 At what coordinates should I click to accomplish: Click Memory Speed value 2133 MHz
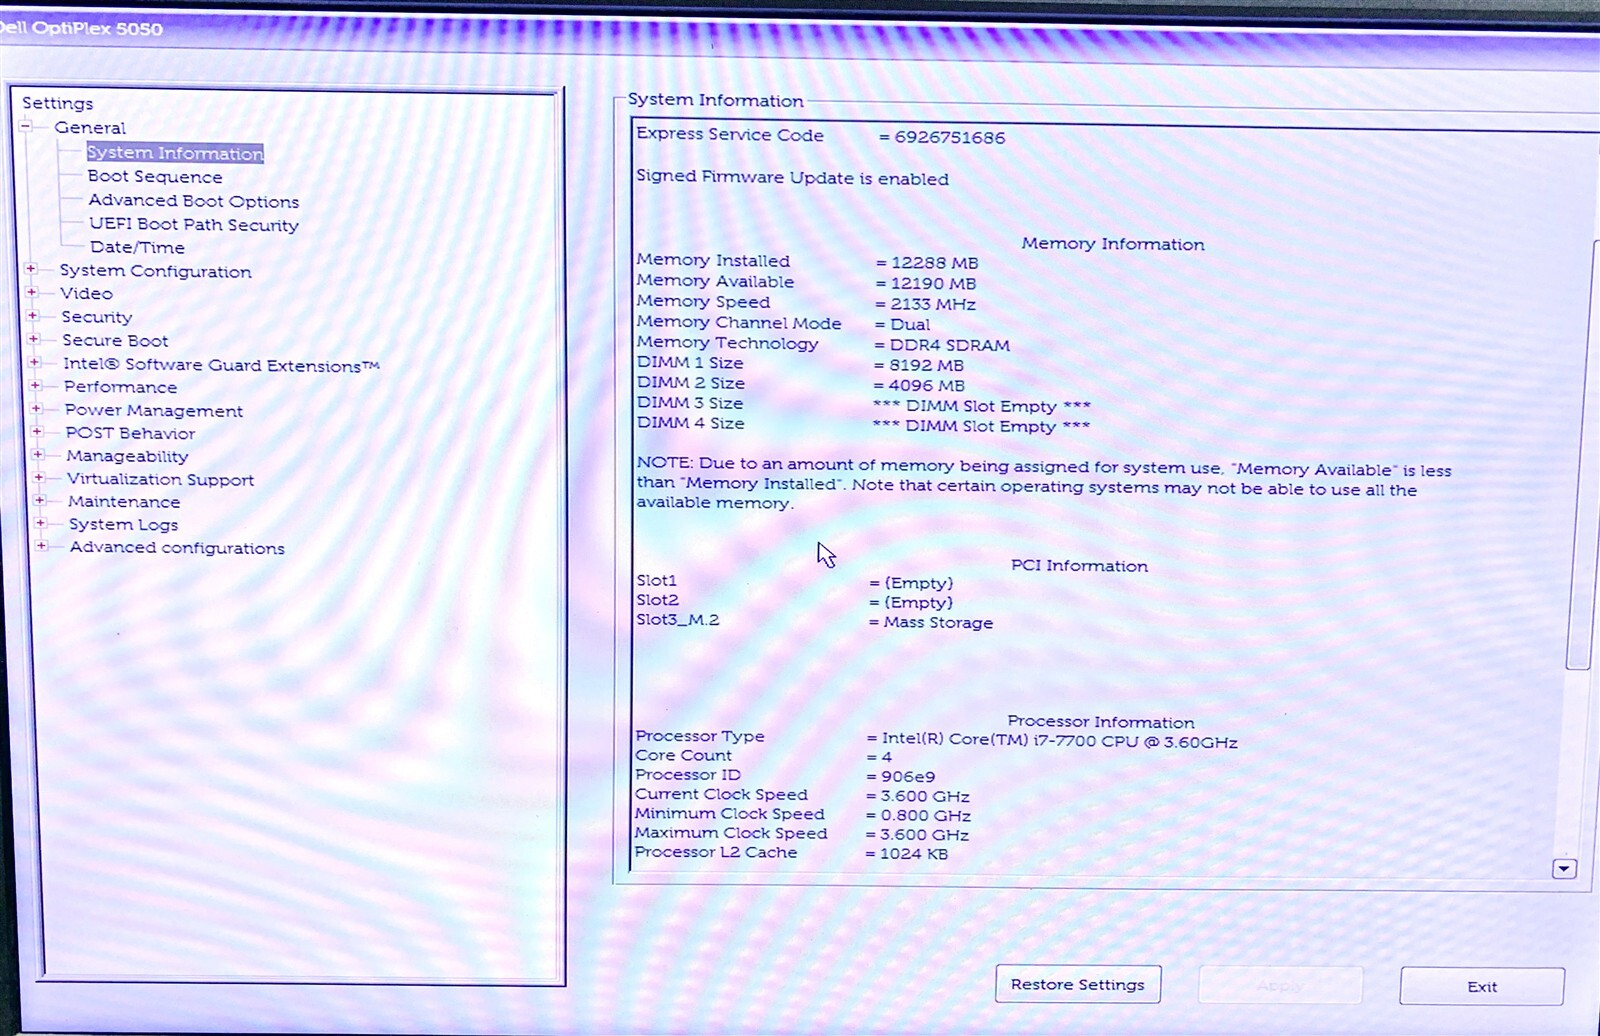pos(933,304)
